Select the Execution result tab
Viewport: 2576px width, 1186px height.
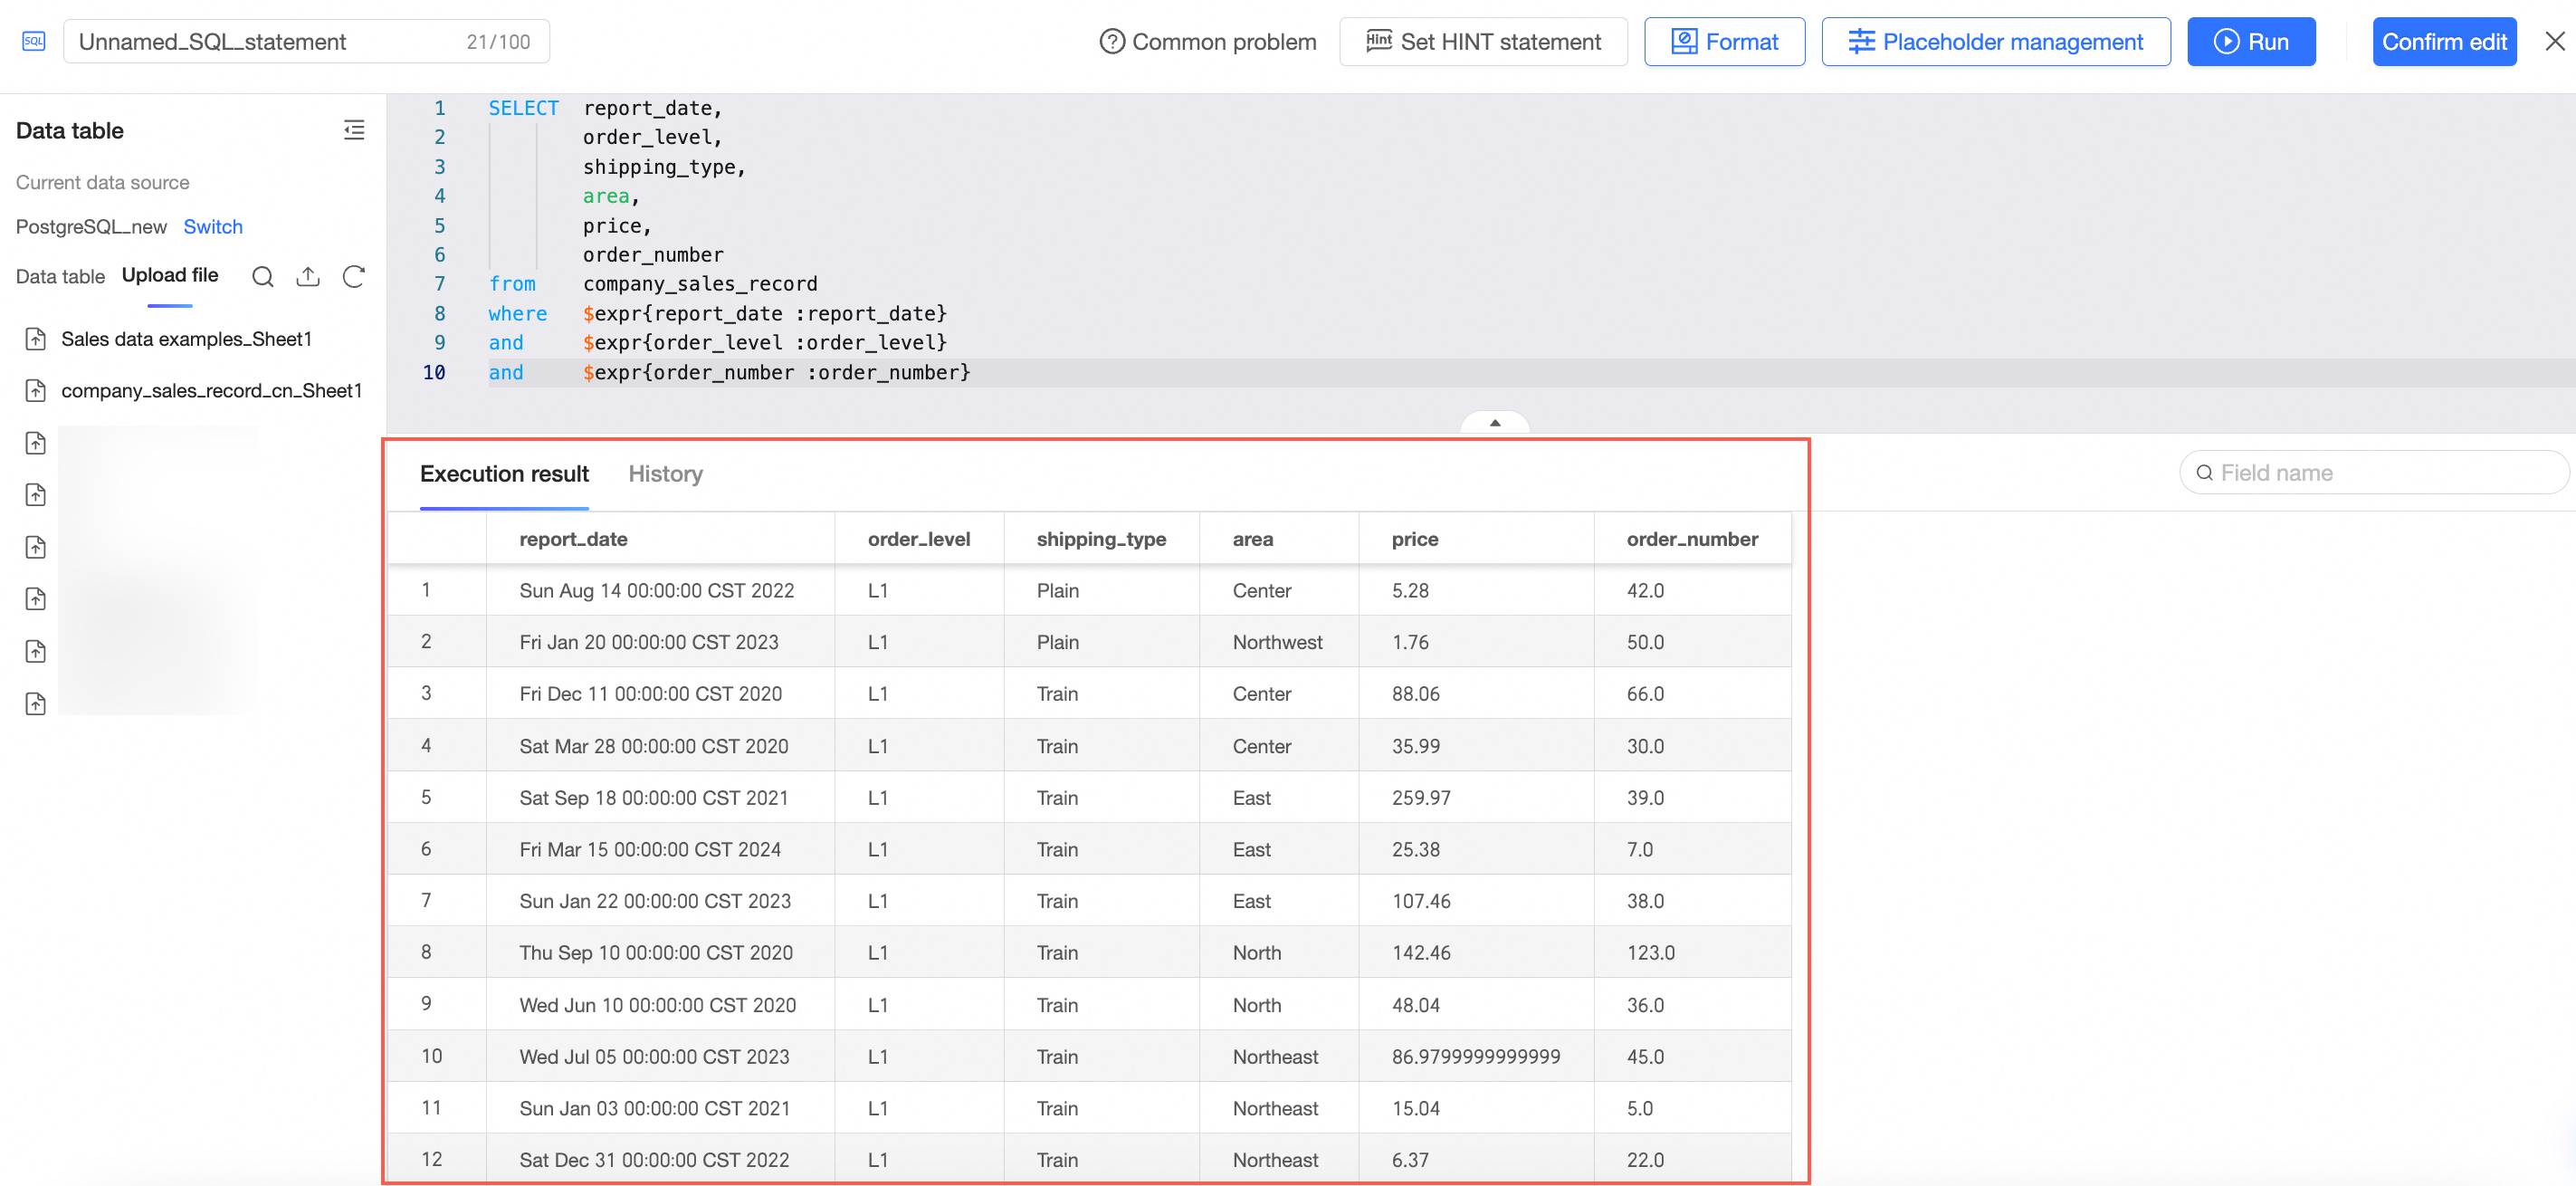504,474
